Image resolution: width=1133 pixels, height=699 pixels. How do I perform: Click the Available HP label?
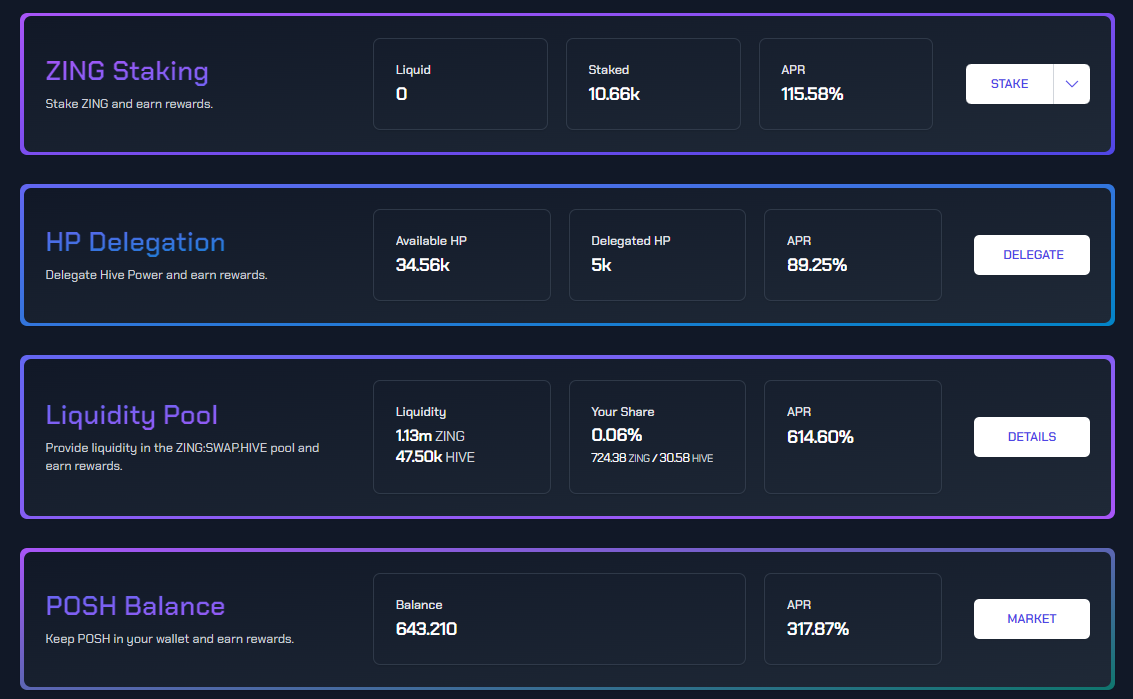point(431,241)
